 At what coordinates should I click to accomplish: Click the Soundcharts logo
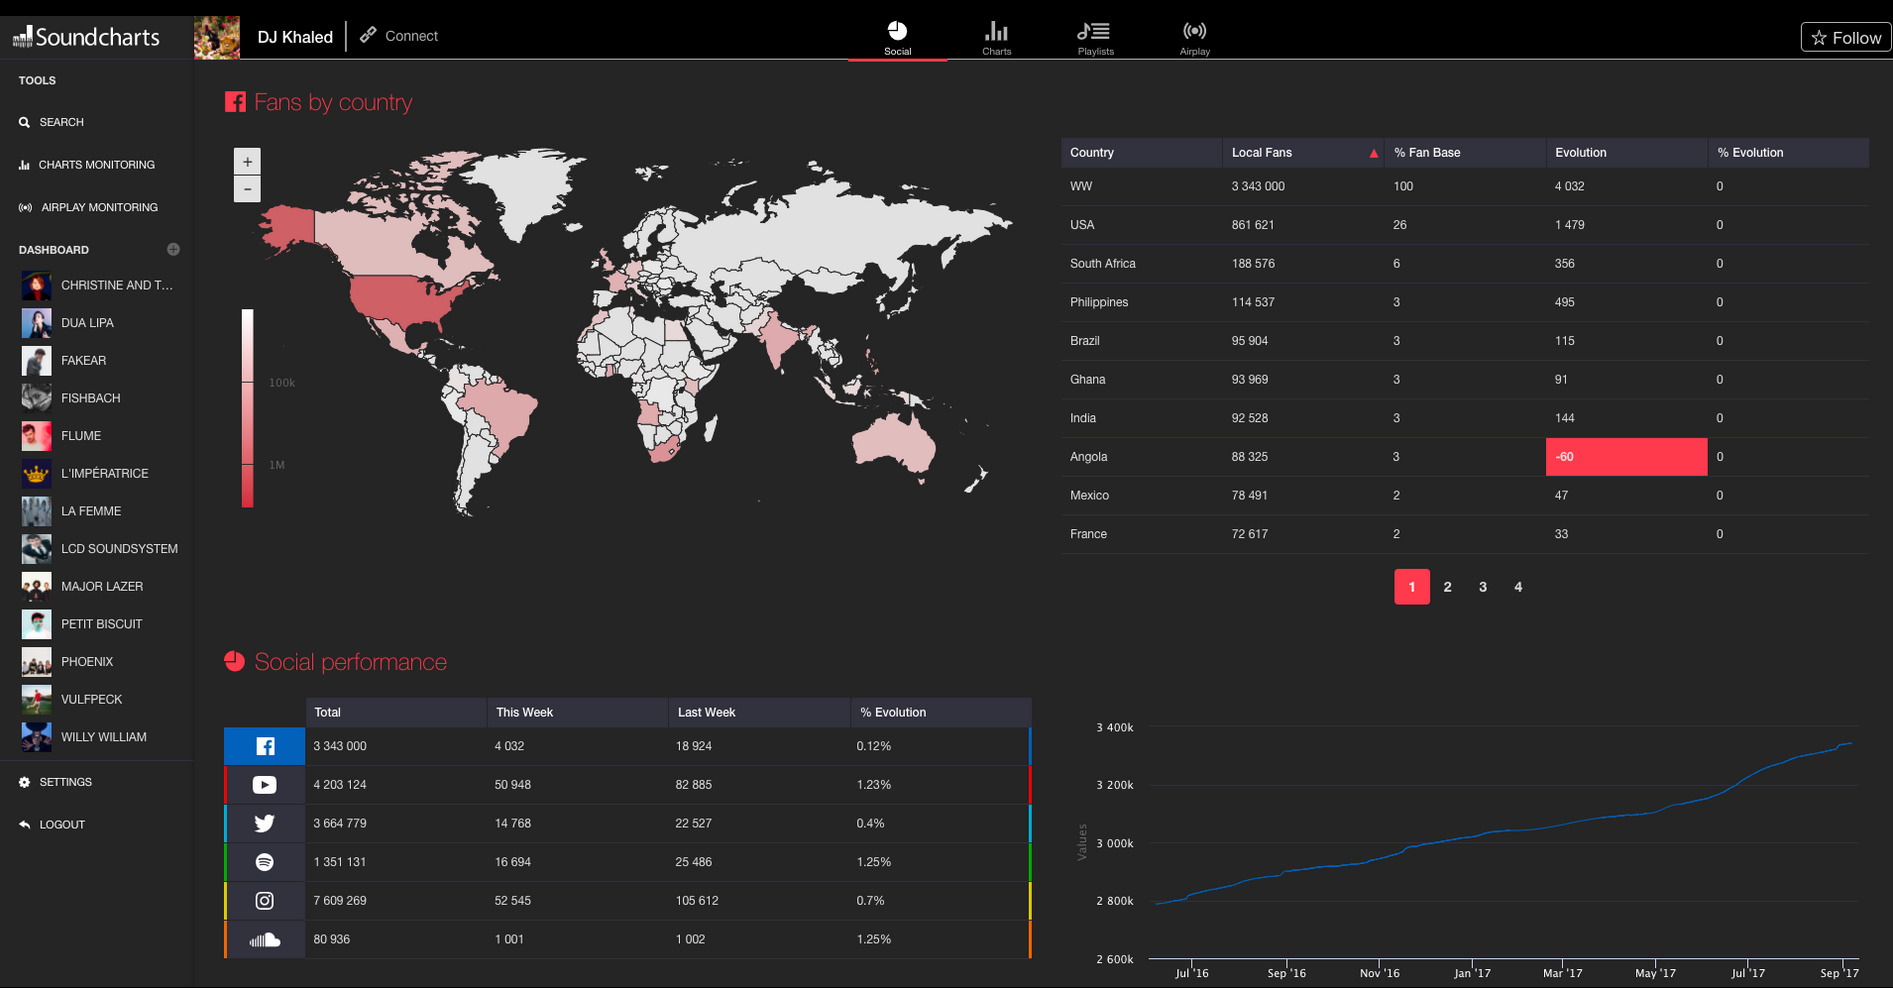click(x=86, y=37)
